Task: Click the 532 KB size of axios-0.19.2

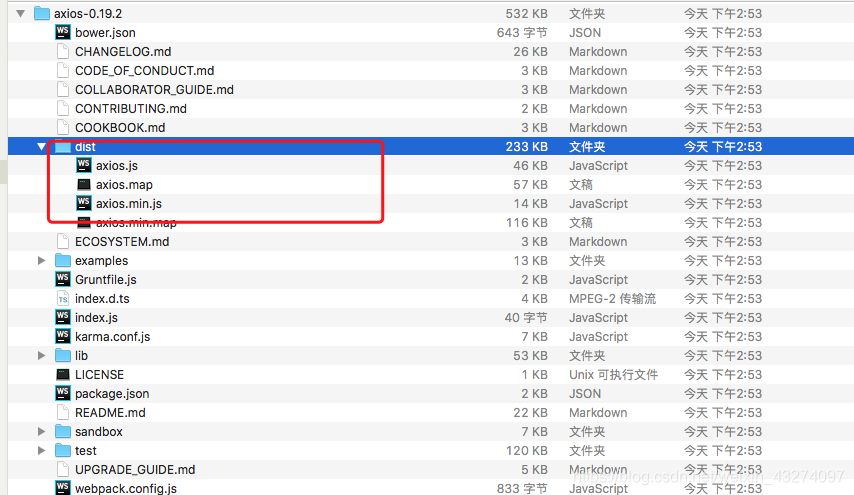Action: (x=526, y=14)
